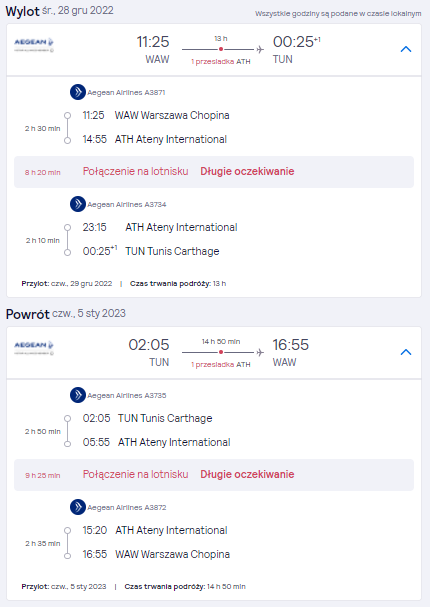430x607 pixels.
Task: Click the outbound '1 przesiadka ATH' label
Action: pyautogui.click(x=221, y=62)
